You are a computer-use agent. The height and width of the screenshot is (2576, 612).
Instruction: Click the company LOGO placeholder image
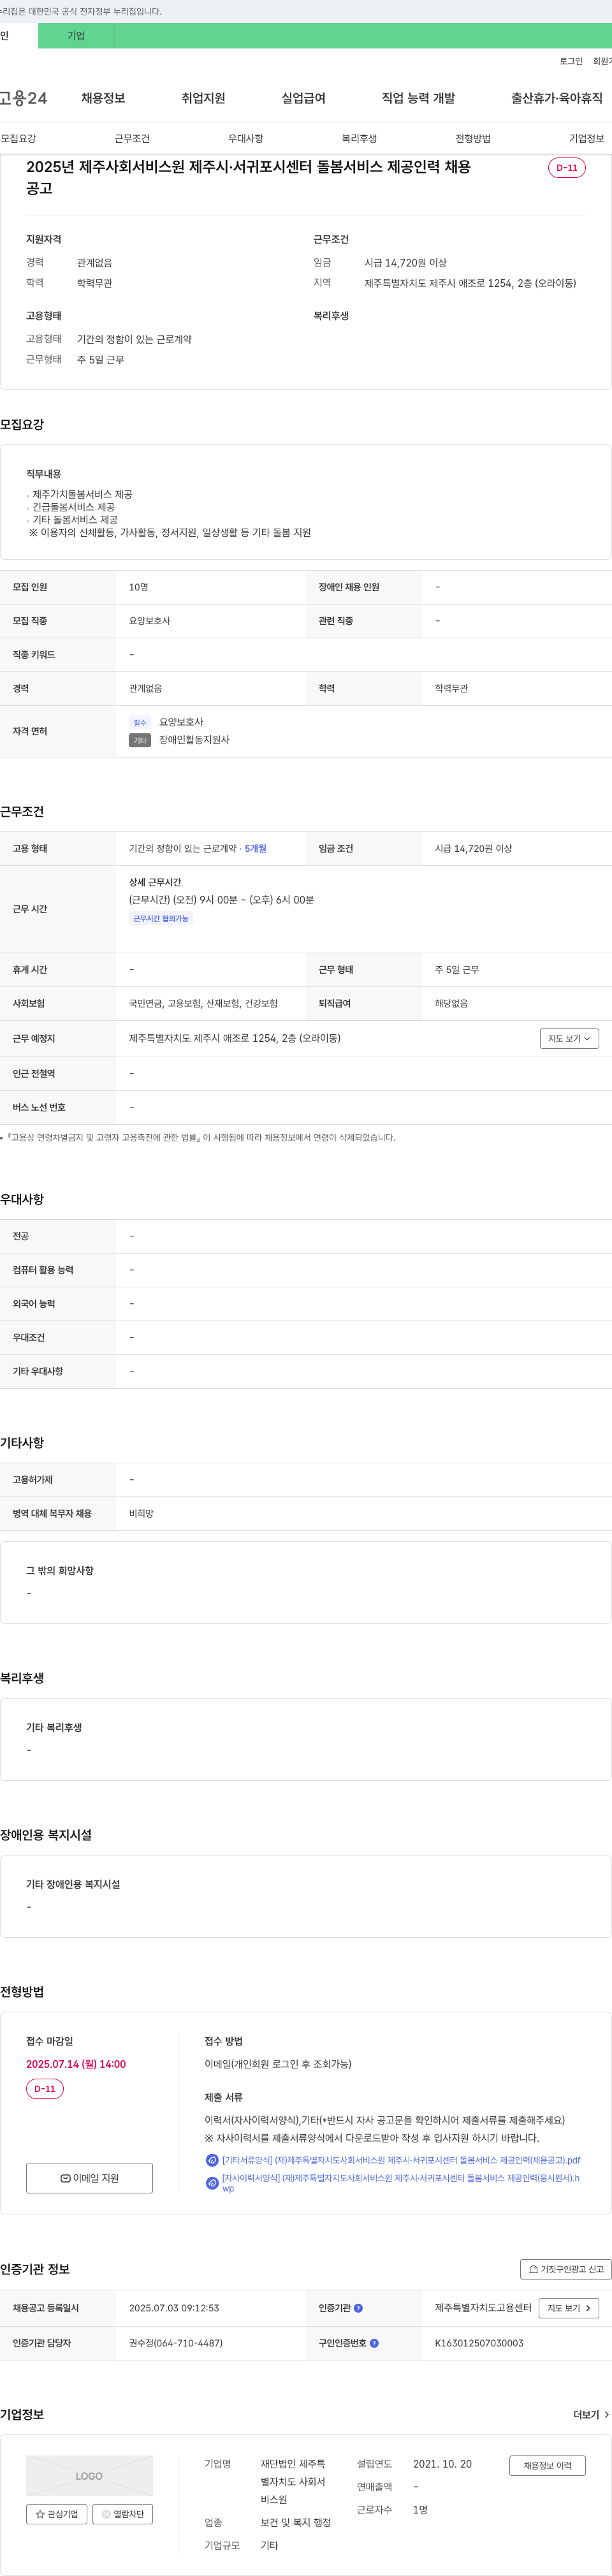(x=89, y=2476)
